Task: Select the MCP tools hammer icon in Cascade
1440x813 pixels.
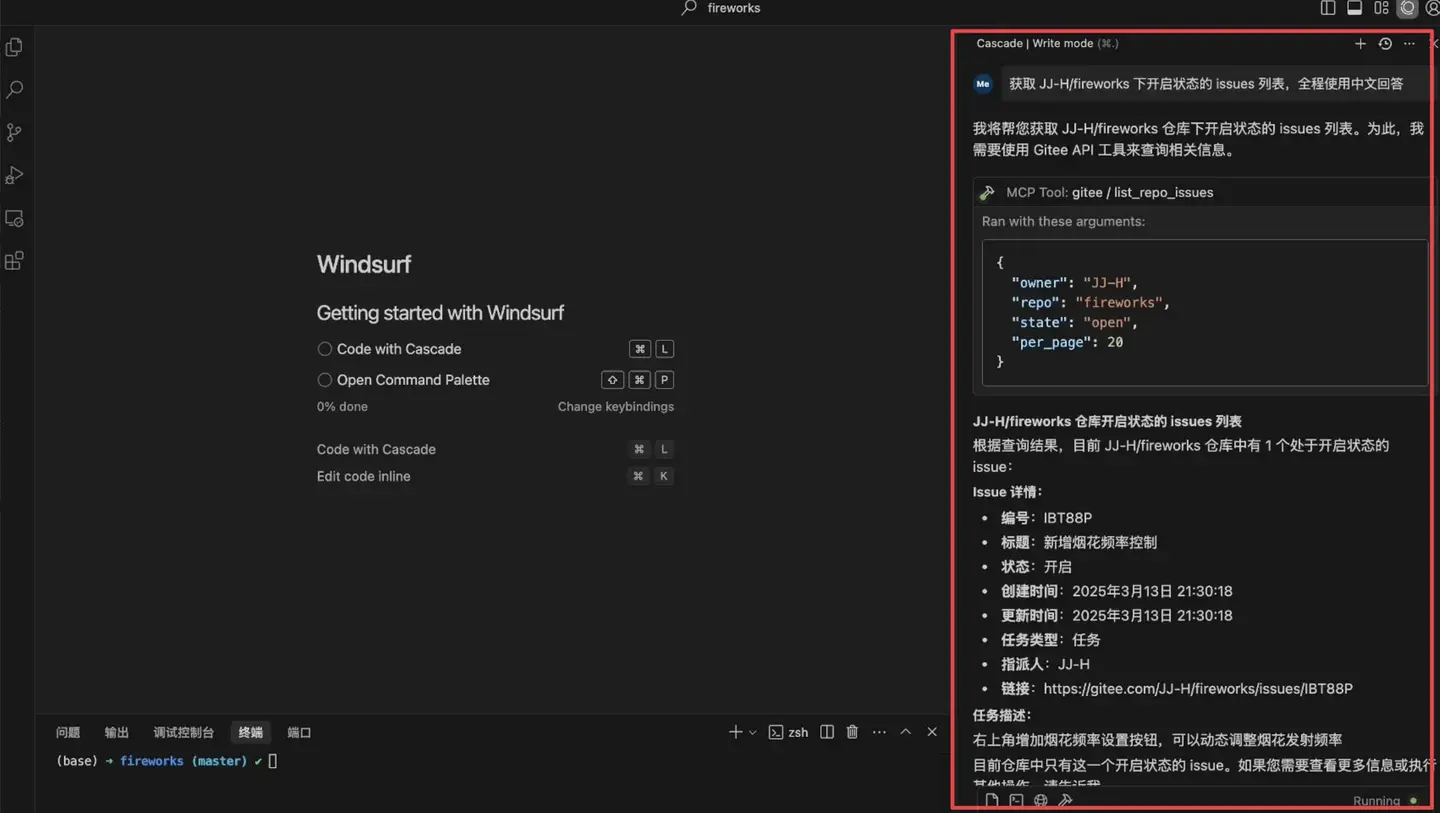Action: (x=1065, y=800)
